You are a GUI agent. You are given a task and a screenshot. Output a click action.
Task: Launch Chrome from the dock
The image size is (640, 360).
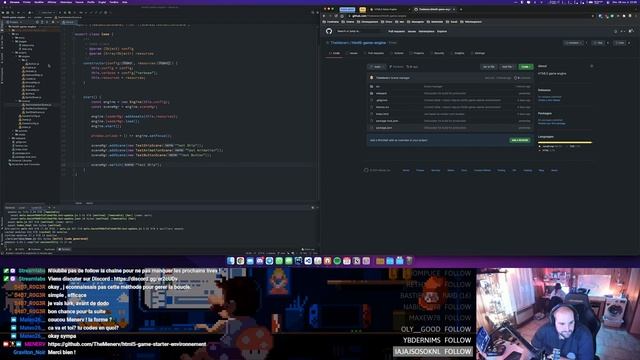[240, 261]
